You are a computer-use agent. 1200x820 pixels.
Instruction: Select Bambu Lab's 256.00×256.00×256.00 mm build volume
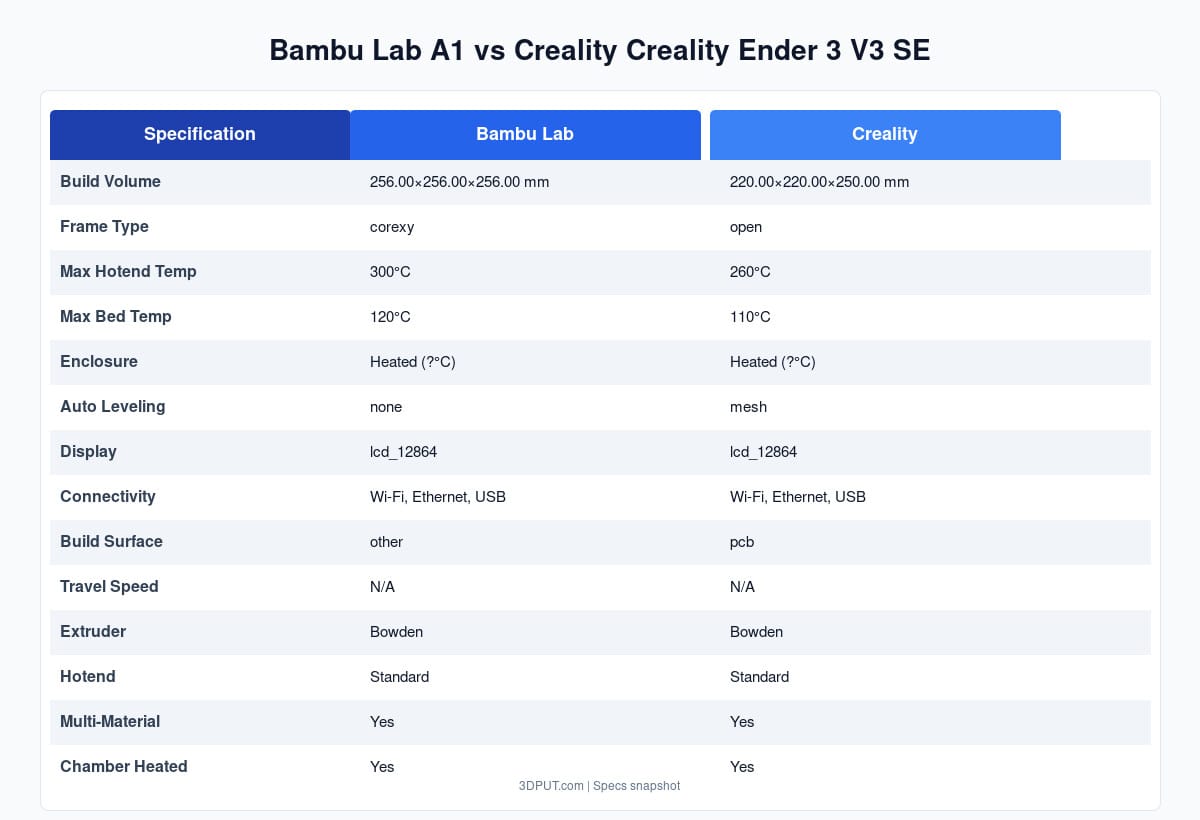click(x=459, y=182)
